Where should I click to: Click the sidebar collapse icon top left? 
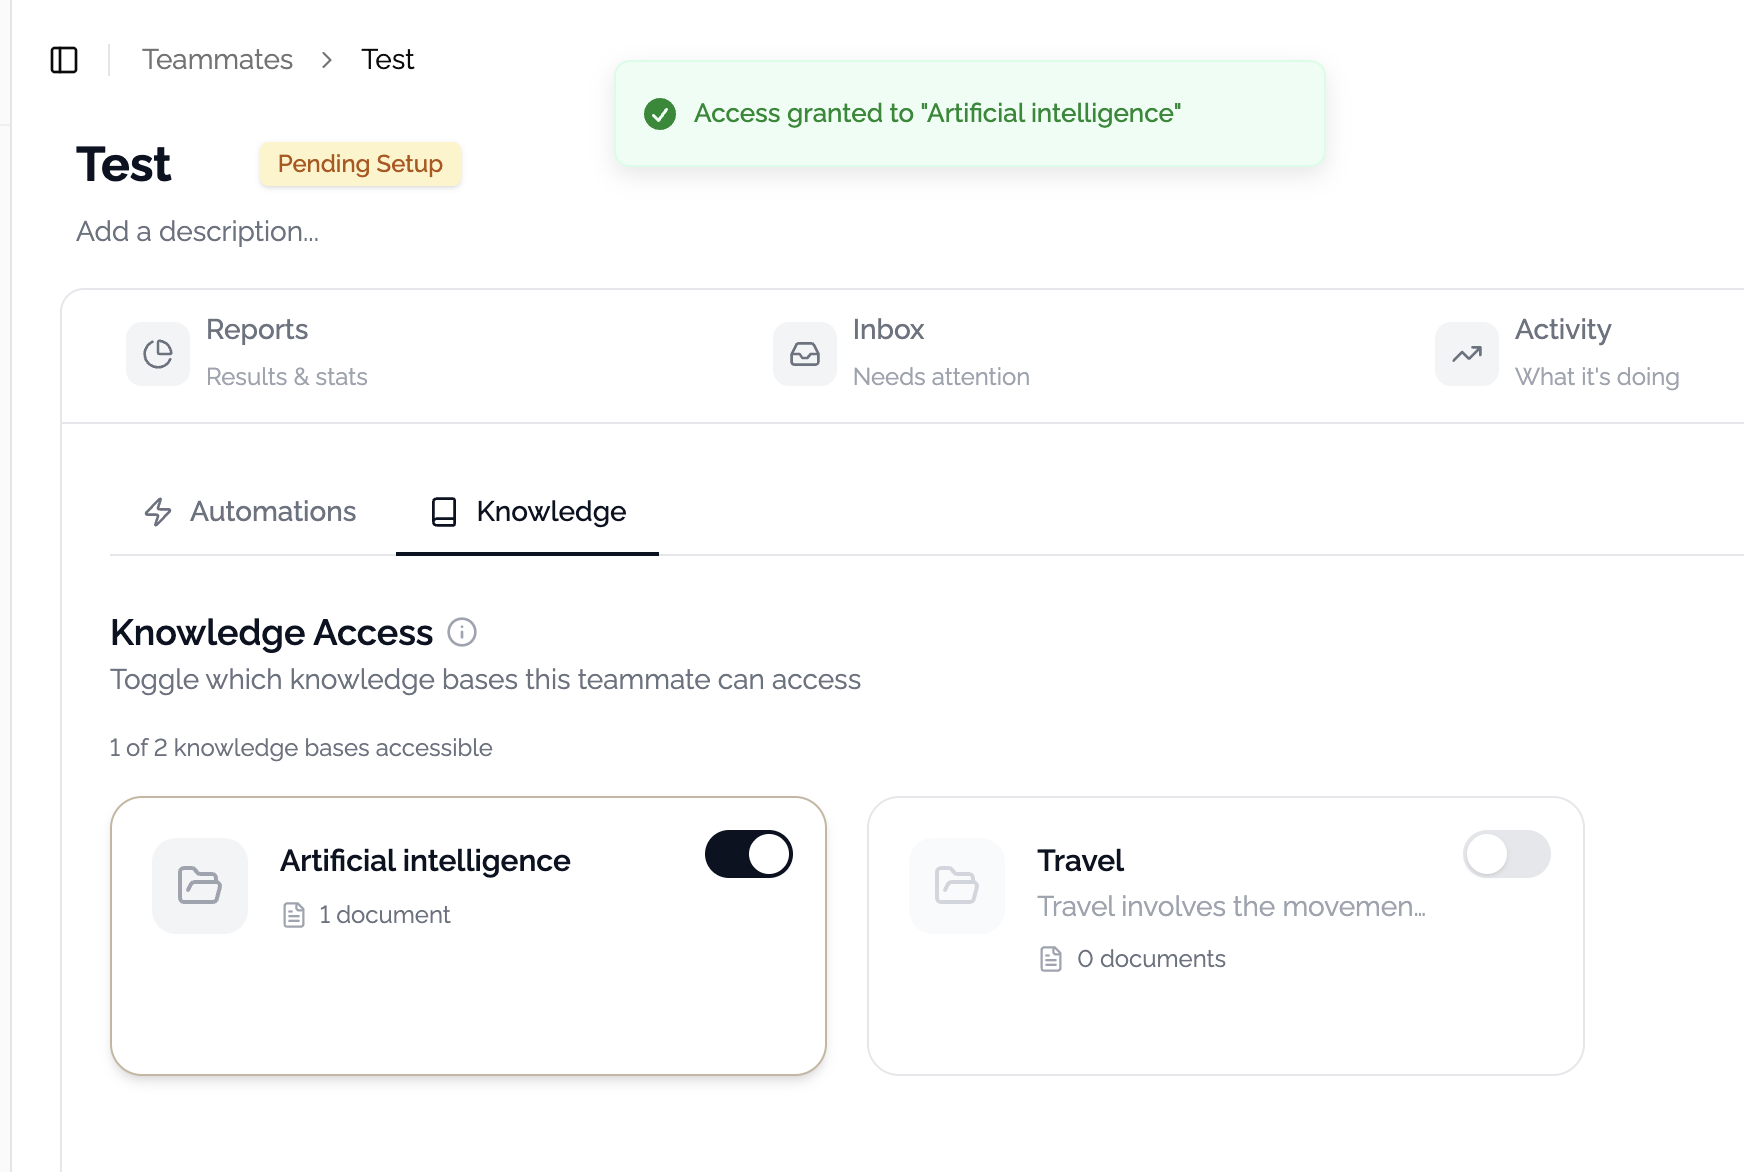point(65,60)
